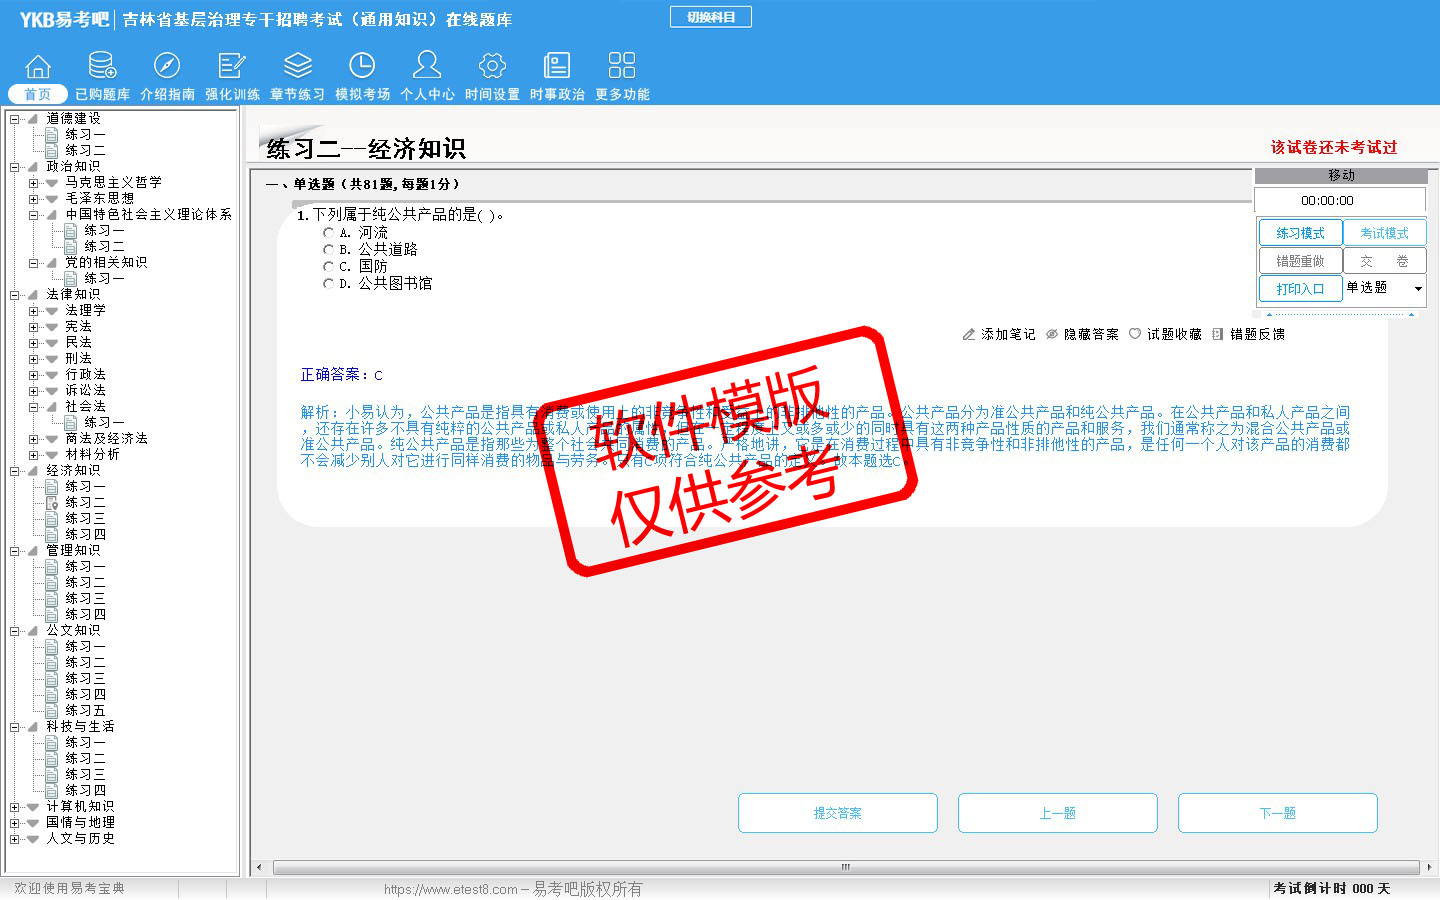
Task: Click the 练习四 document icon under 公文知识
Action: (52, 694)
